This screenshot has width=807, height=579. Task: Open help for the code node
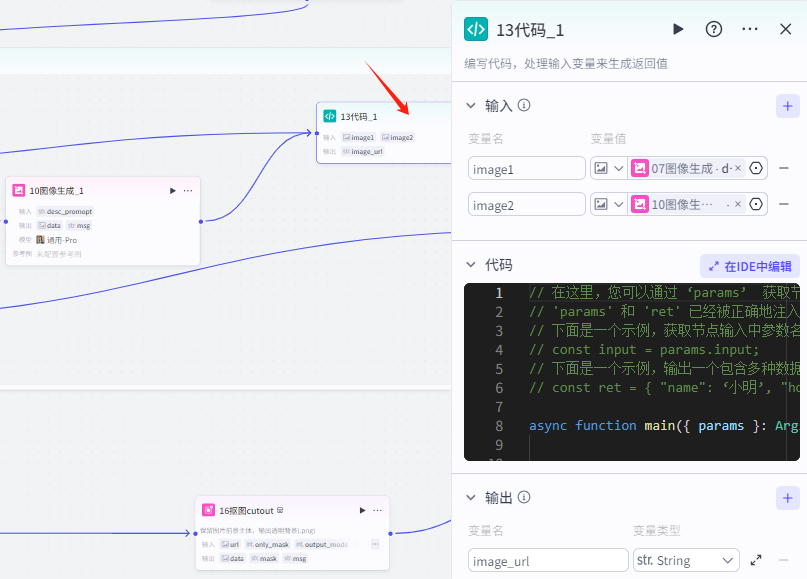tap(714, 29)
